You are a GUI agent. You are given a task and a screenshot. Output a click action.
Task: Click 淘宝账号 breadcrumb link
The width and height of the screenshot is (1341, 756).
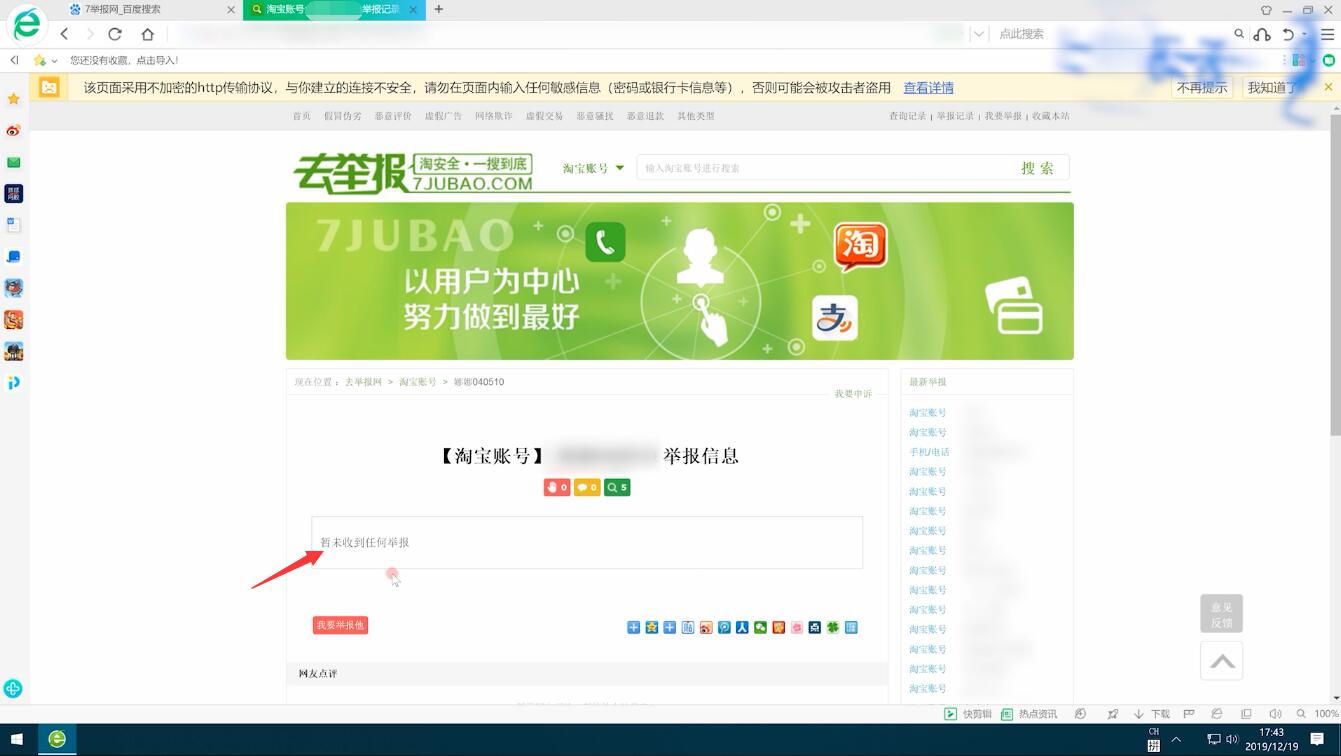418,382
